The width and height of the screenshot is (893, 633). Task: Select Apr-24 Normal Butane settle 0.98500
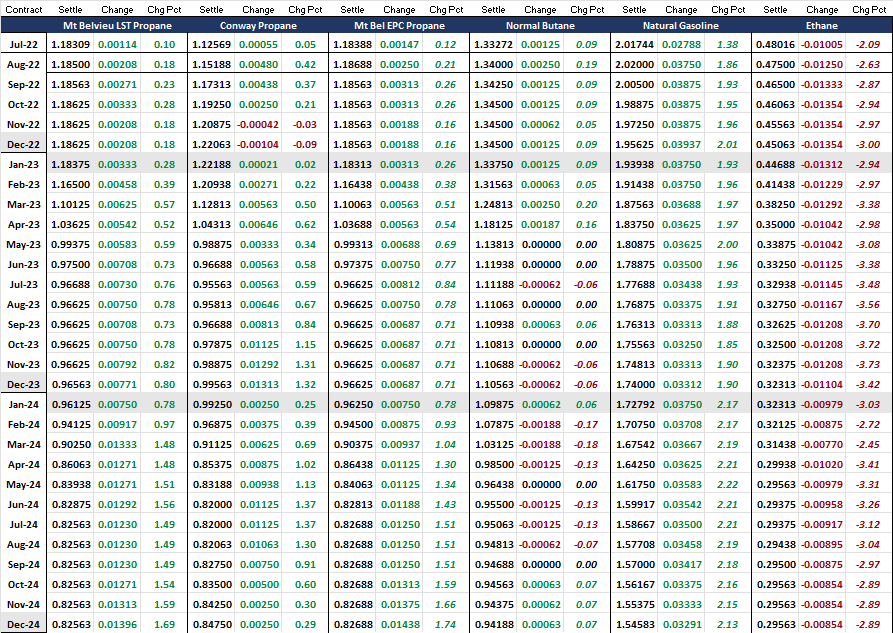pos(493,464)
